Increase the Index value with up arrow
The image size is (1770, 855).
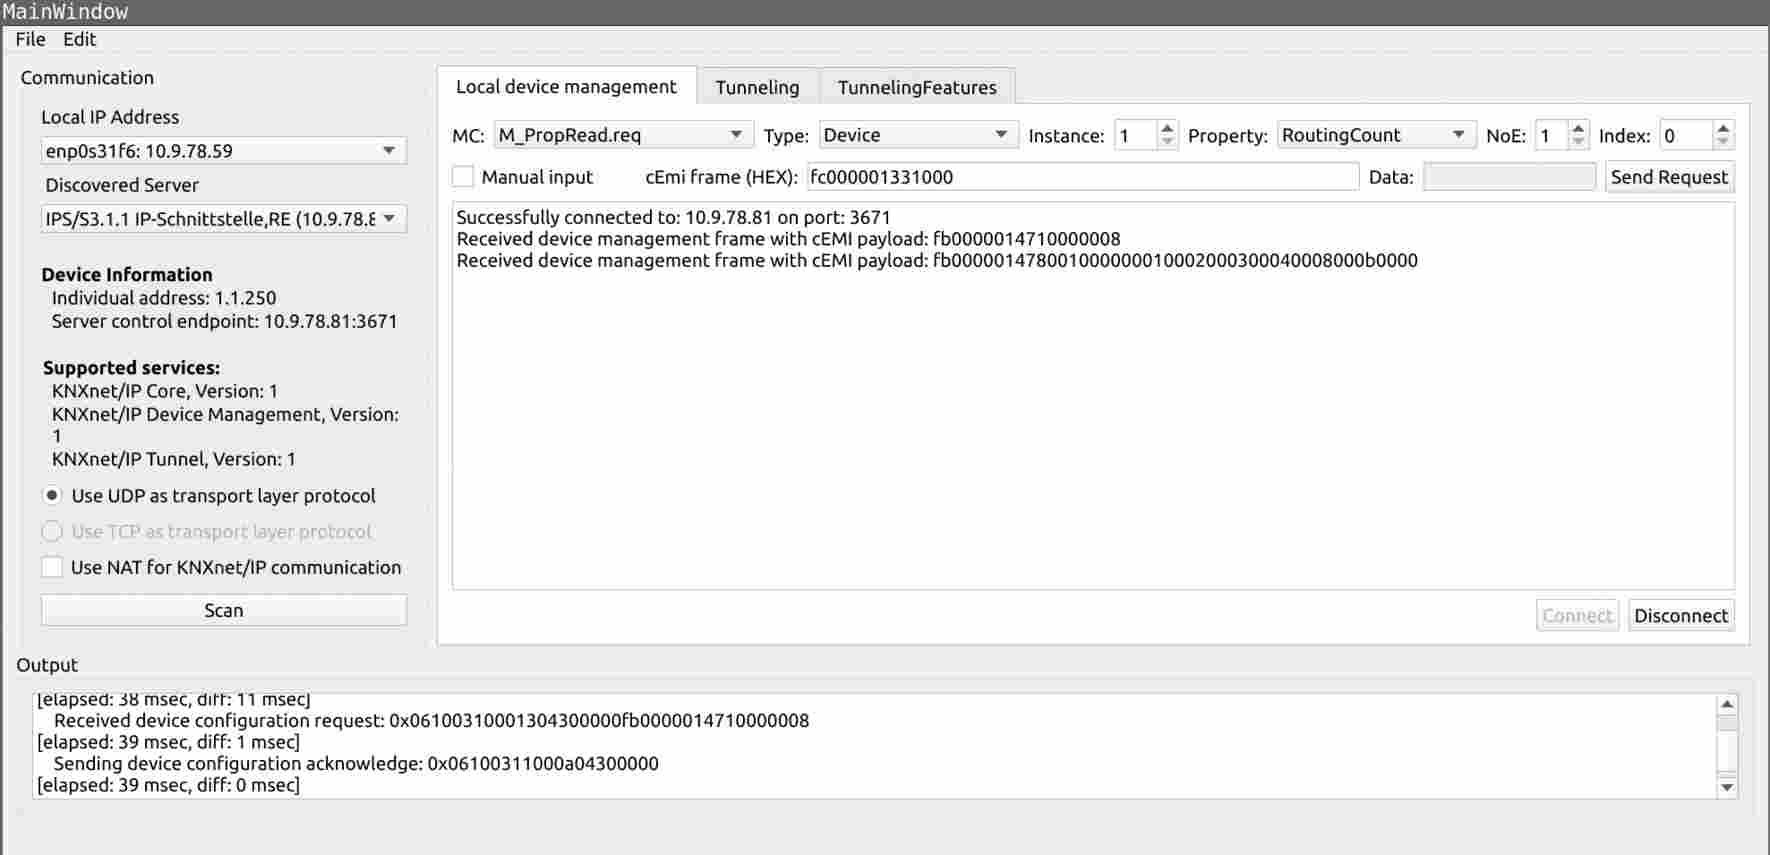1722,128
